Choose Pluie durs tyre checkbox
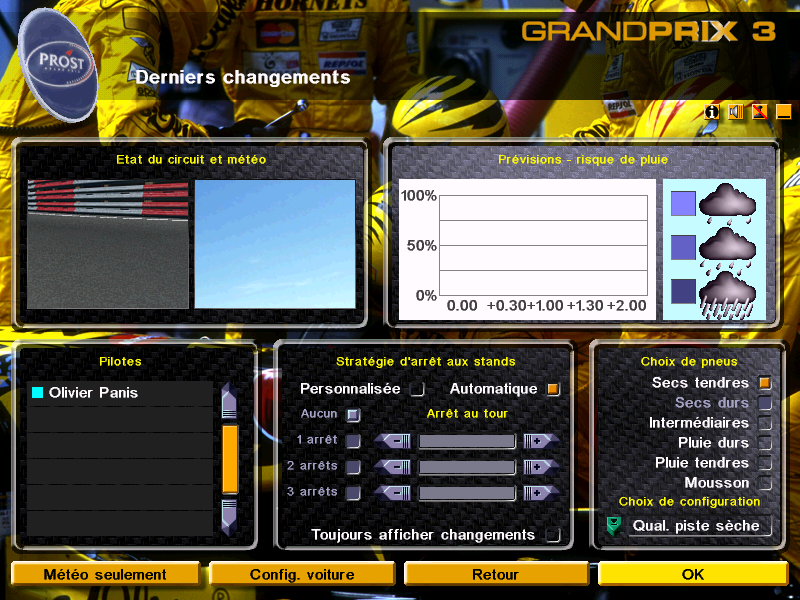 (764, 442)
